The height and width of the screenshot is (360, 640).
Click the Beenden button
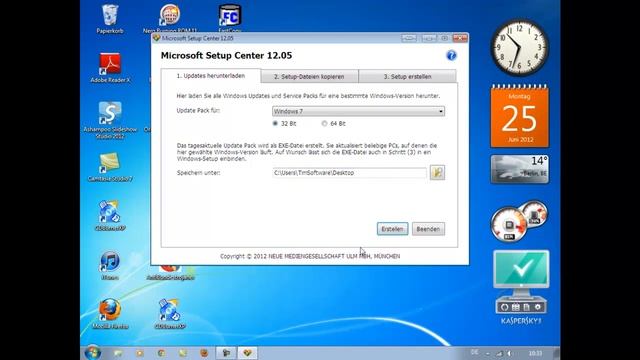coord(428,229)
